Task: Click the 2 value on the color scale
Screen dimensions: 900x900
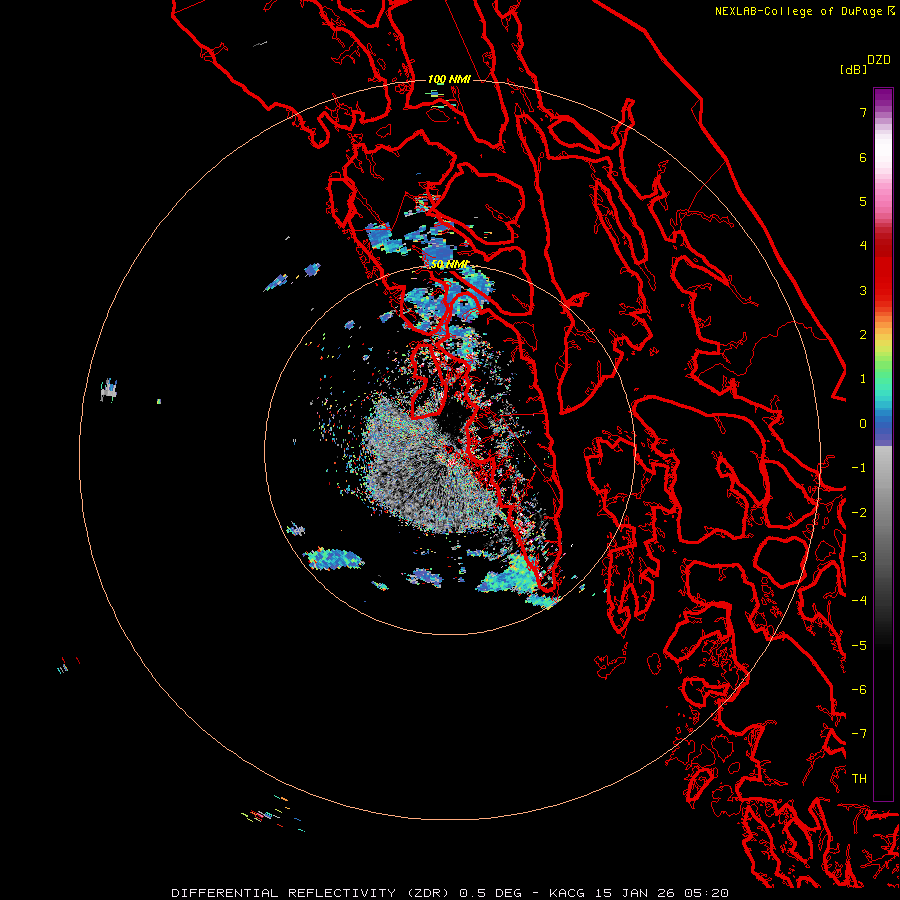Action: tap(863, 335)
